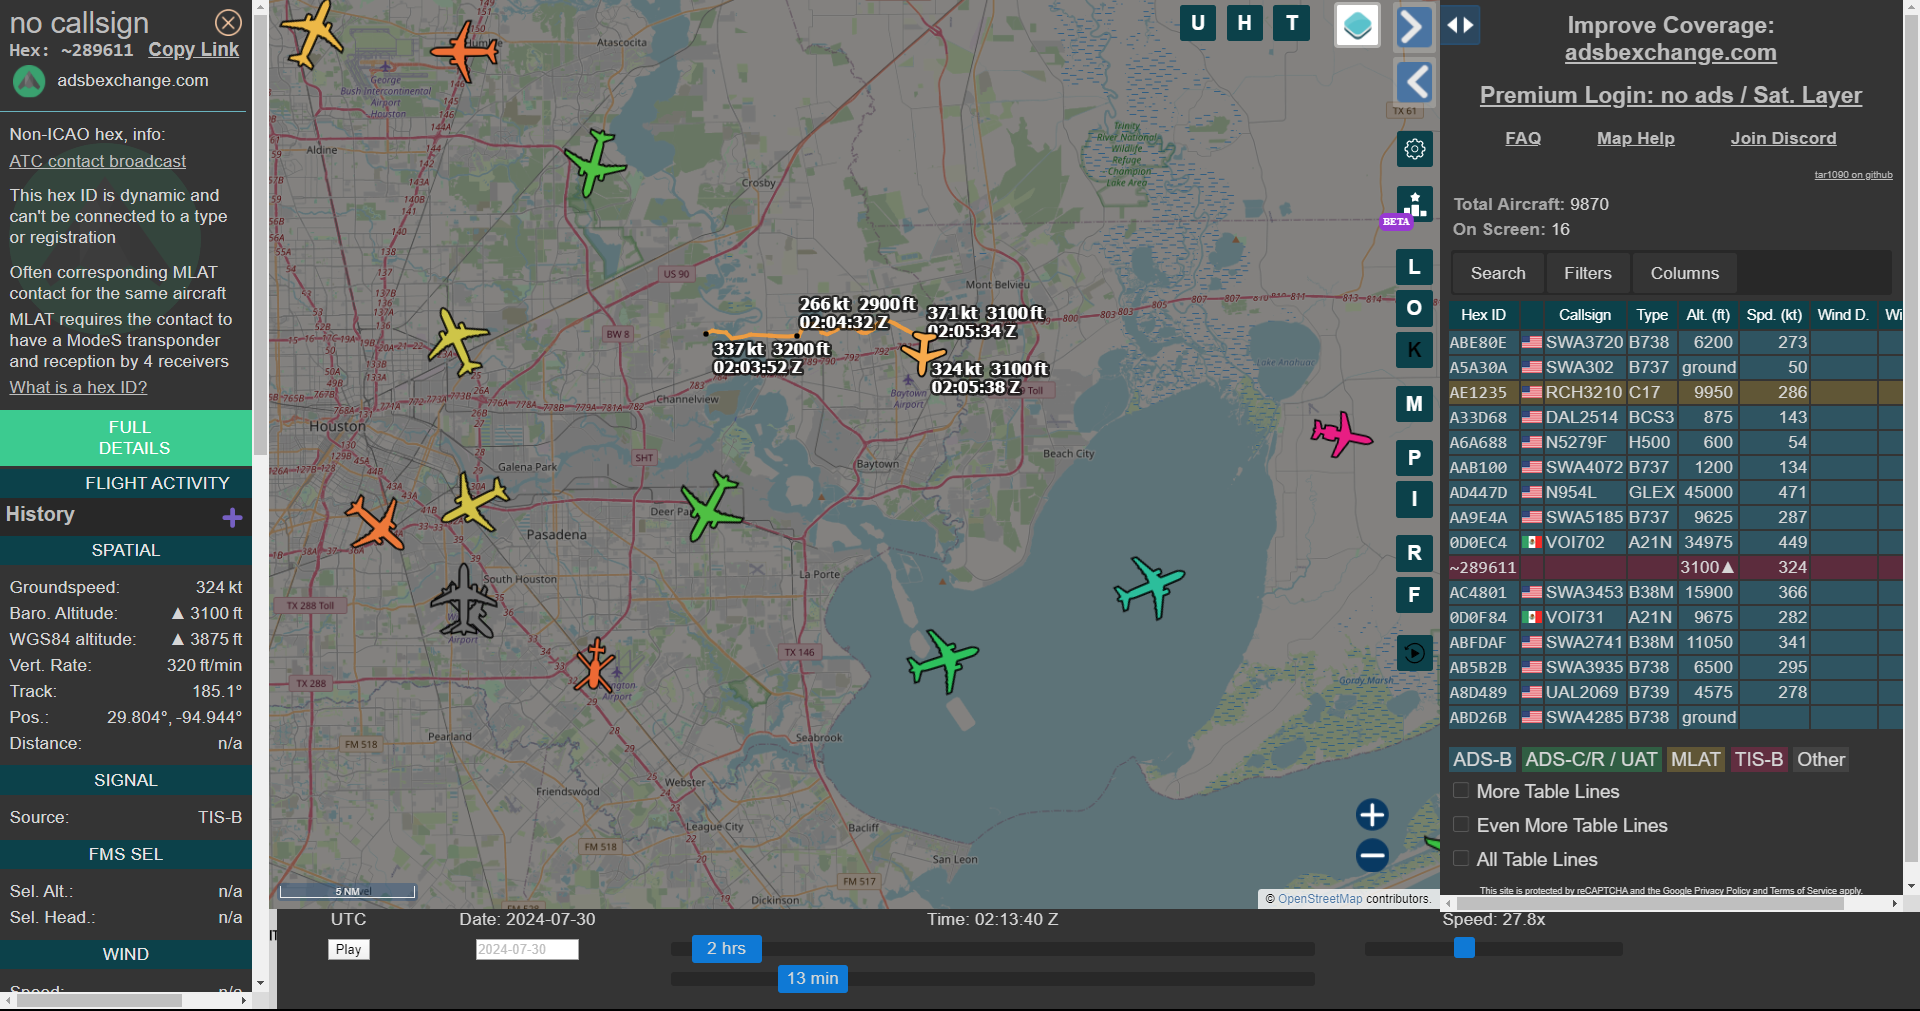Select the orange aircraft near Atascocita

coord(464,50)
